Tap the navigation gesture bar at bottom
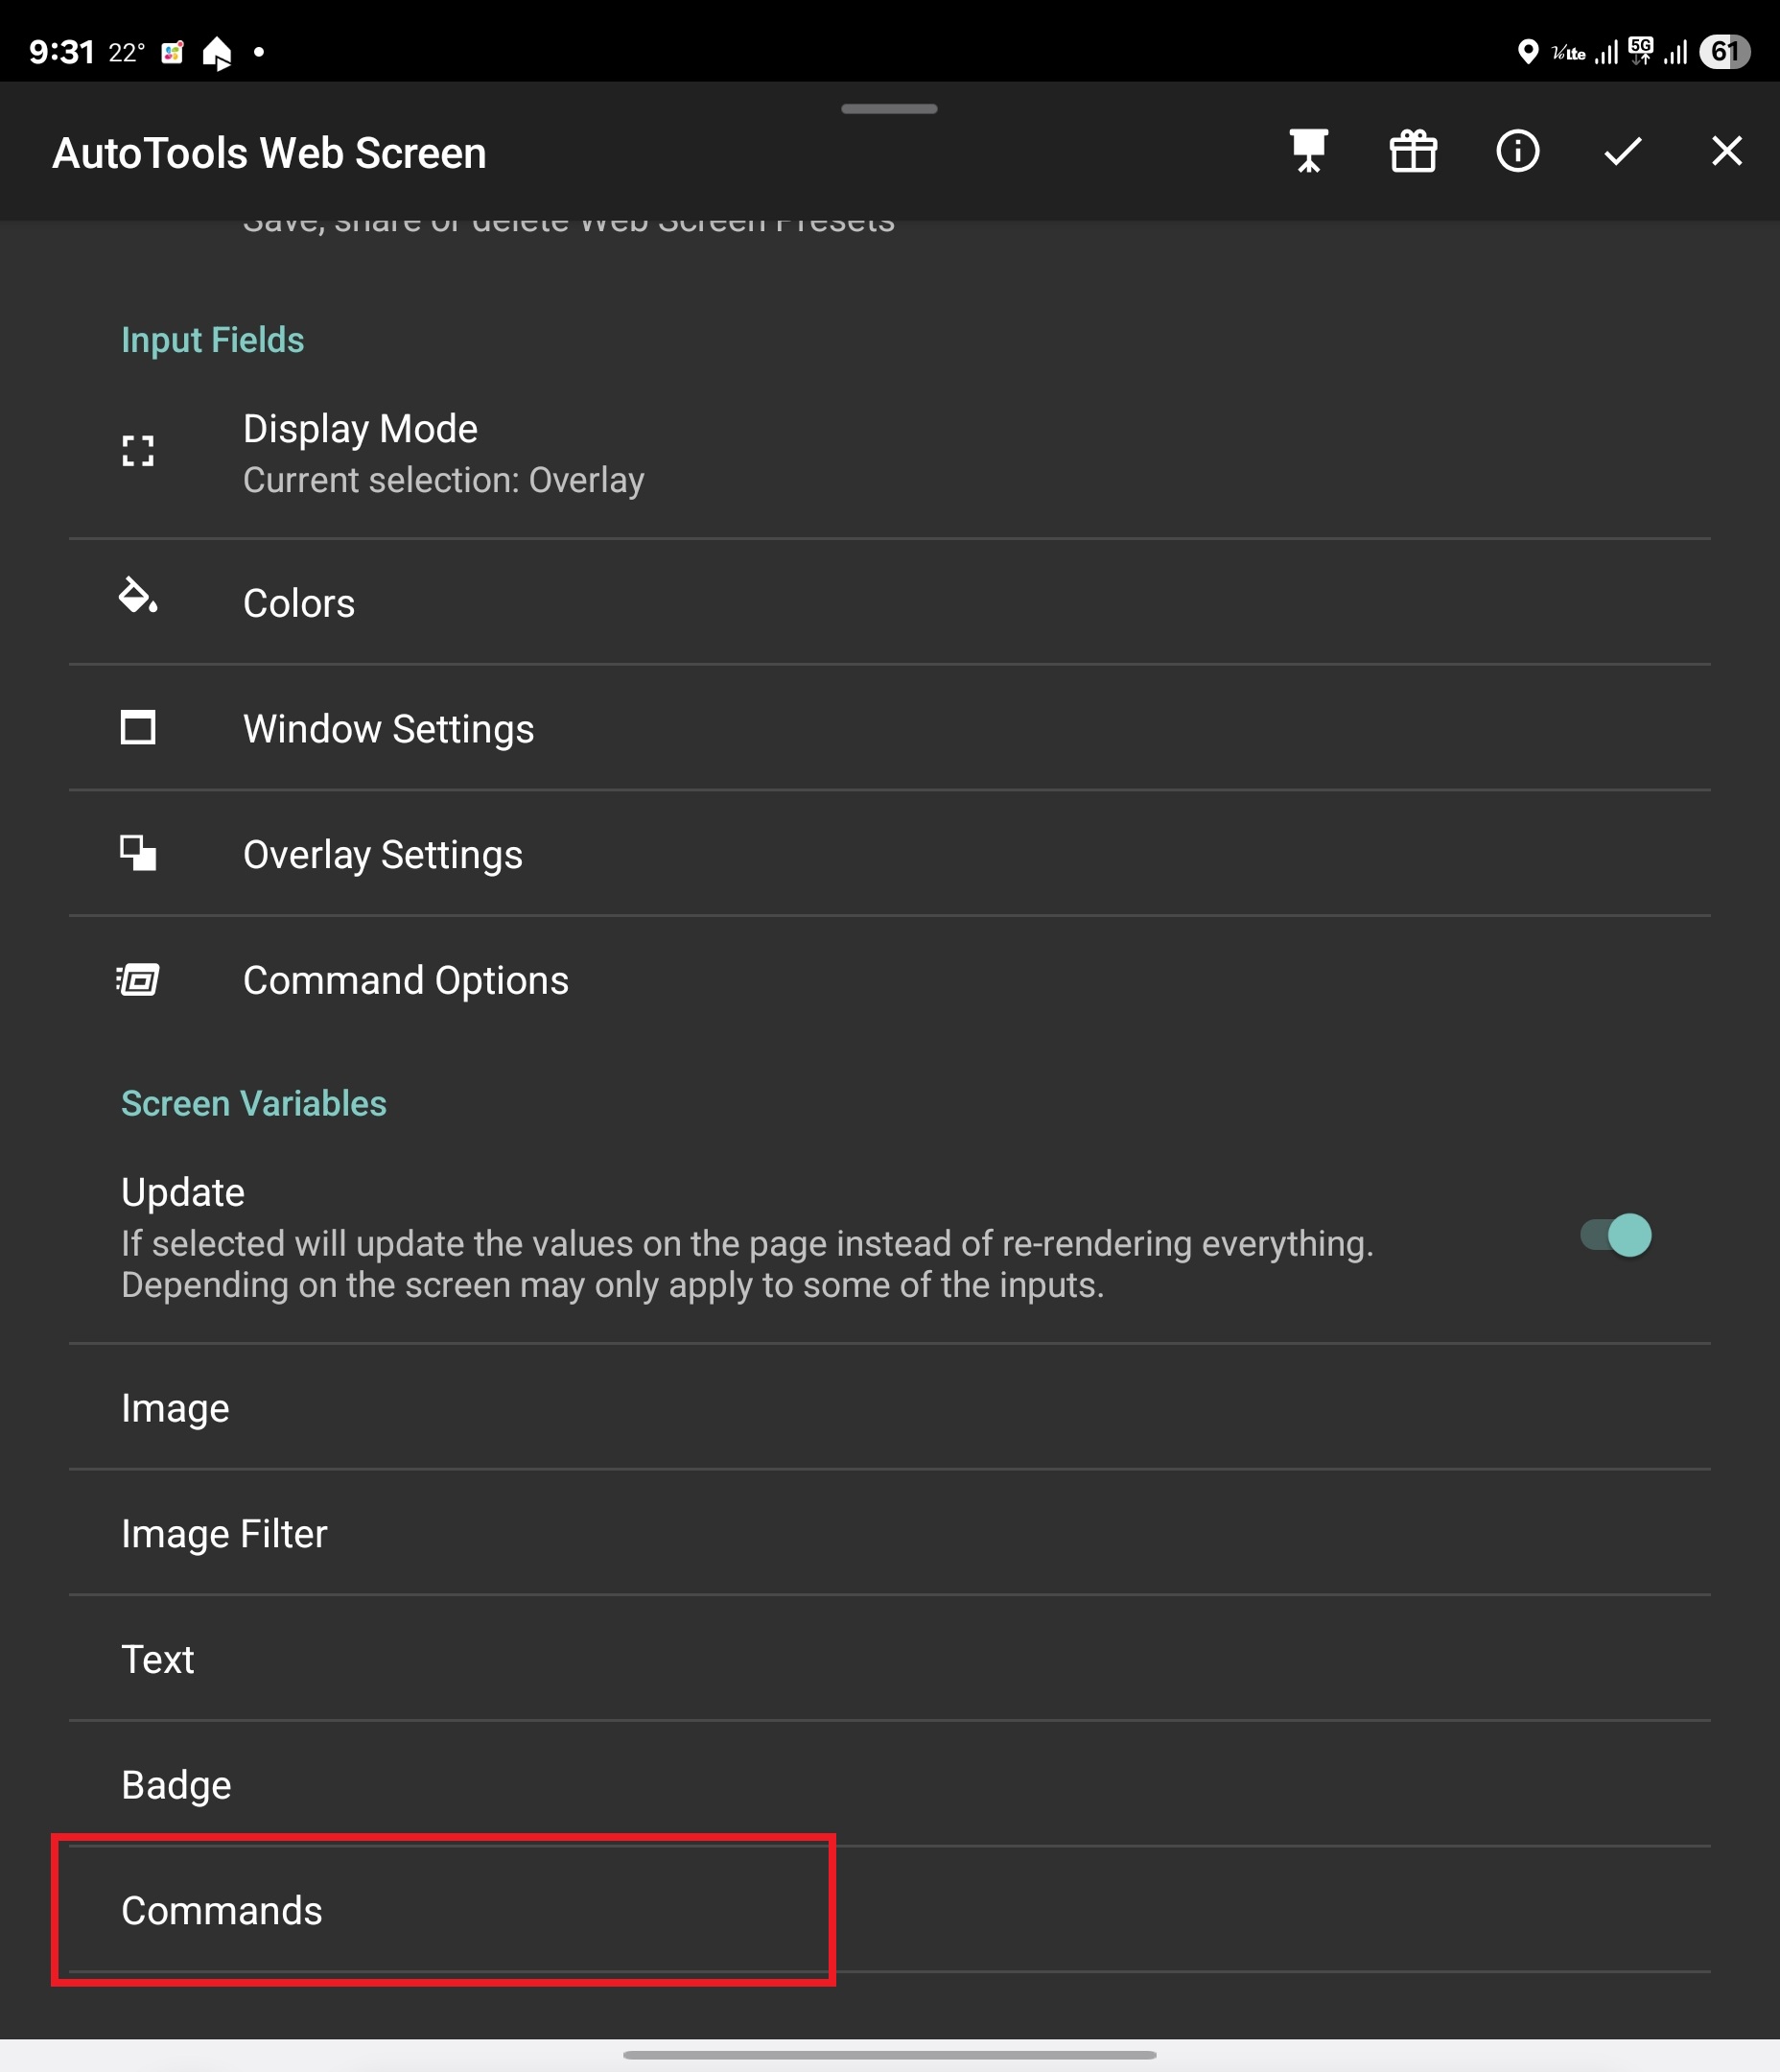 889,2056
